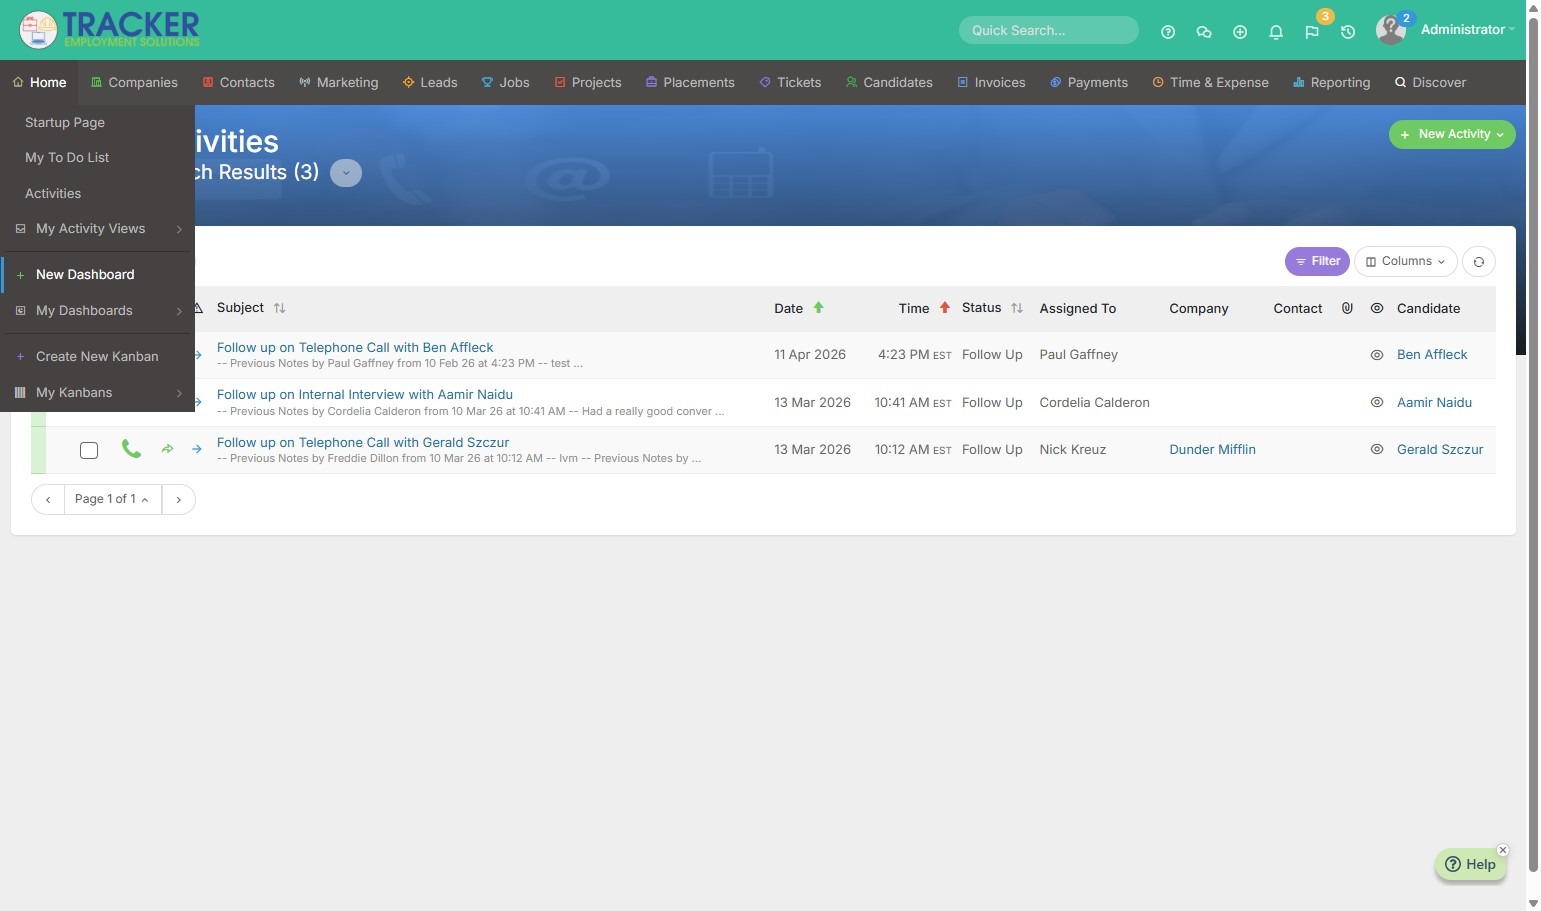Open the Administrator user menu

(x=1467, y=30)
